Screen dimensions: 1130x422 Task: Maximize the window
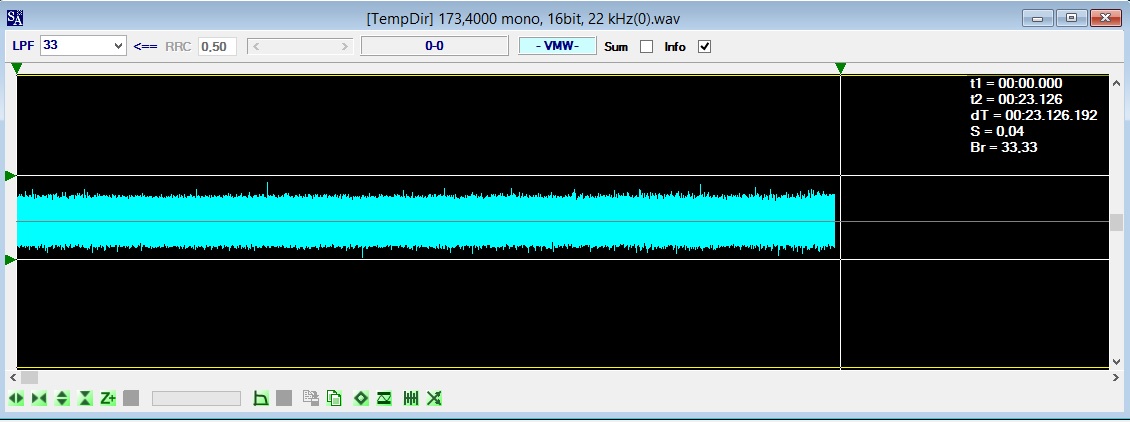point(1072,18)
